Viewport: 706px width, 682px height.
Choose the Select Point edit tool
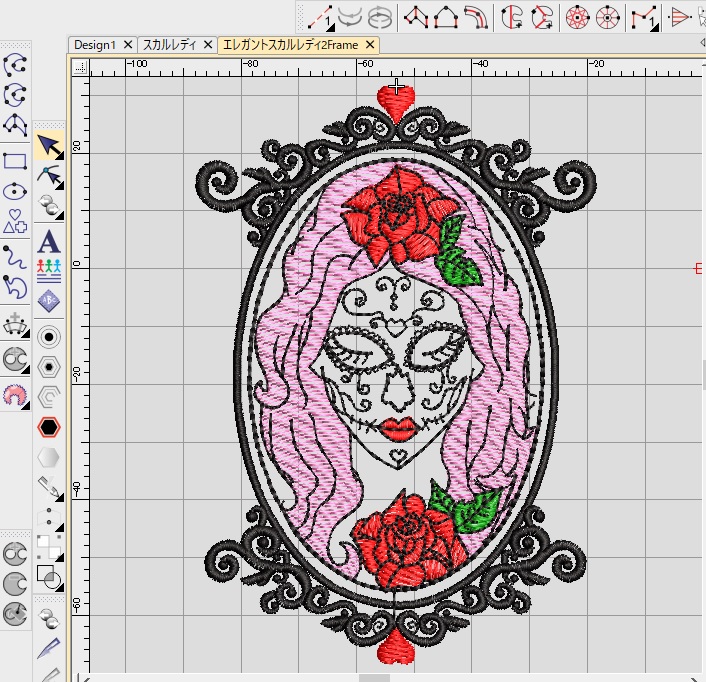(49, 176)
